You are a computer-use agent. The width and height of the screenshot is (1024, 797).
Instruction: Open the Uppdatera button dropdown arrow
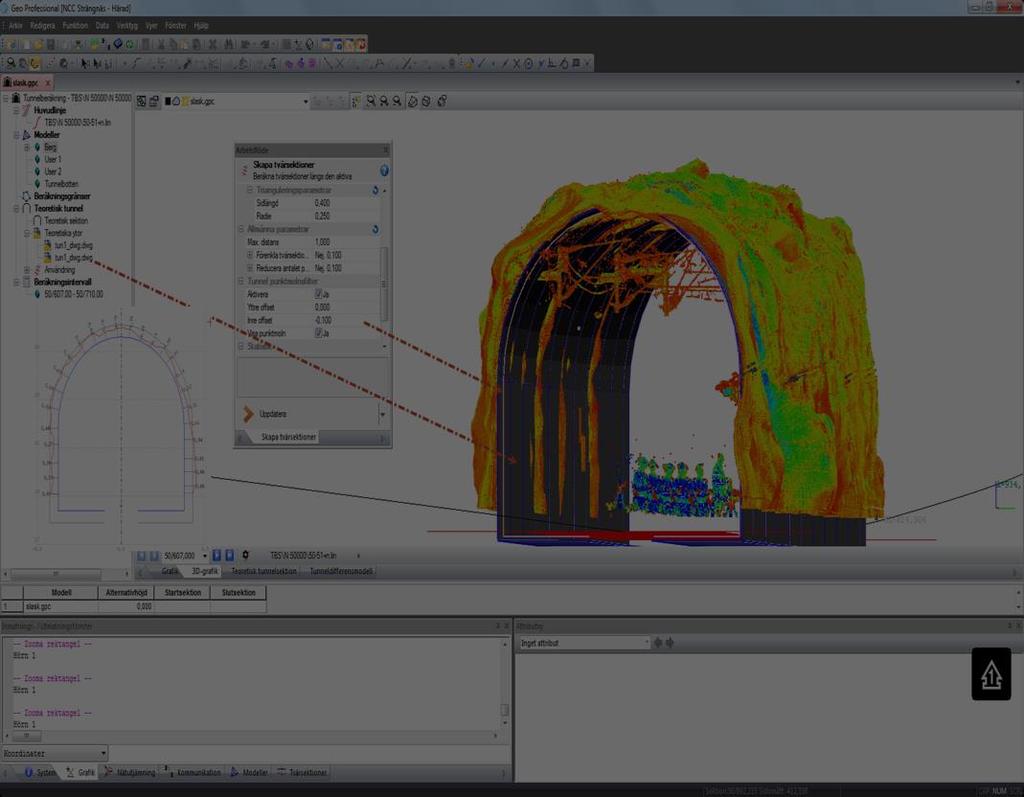tap(383, 414)
